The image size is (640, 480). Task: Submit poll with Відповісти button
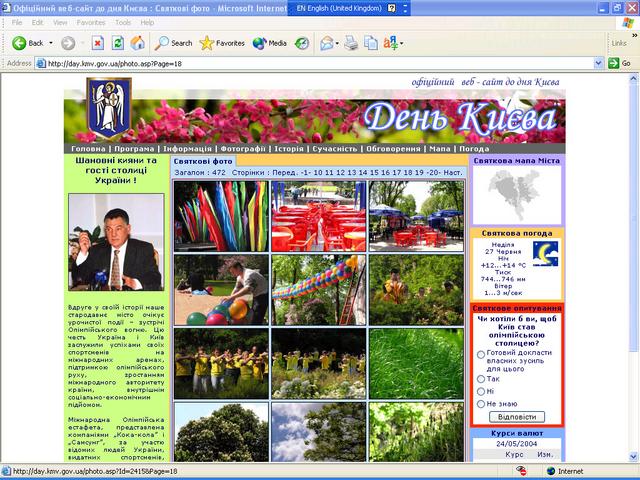click(517, 417)
